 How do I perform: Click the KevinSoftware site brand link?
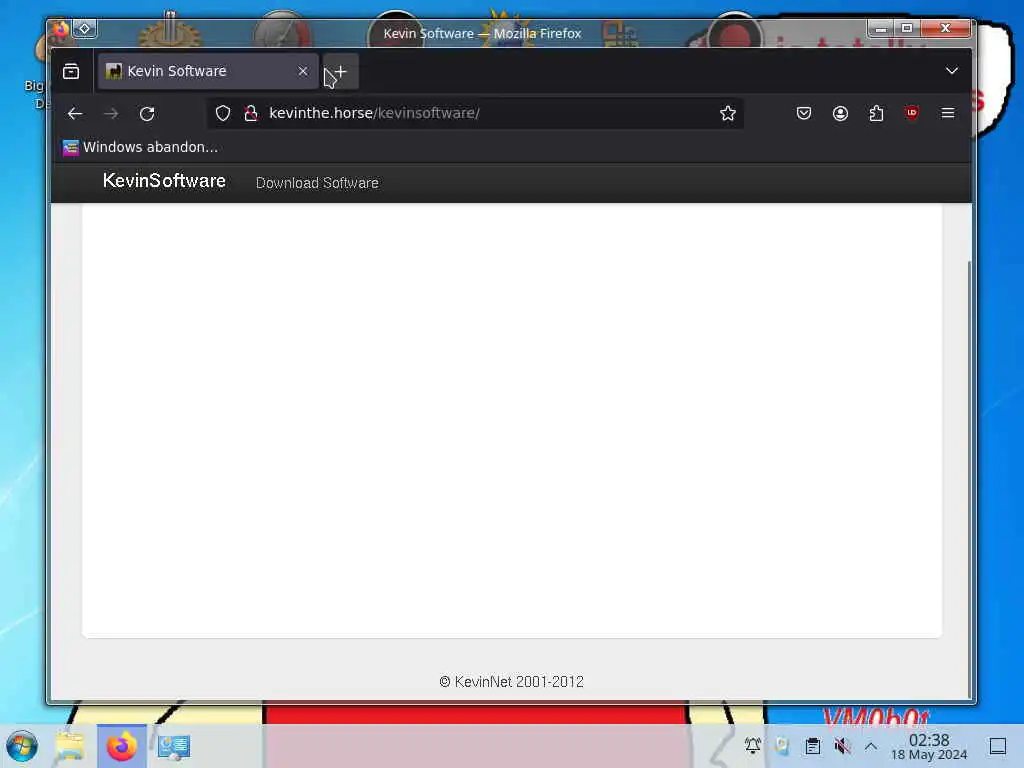coord(165,181)
